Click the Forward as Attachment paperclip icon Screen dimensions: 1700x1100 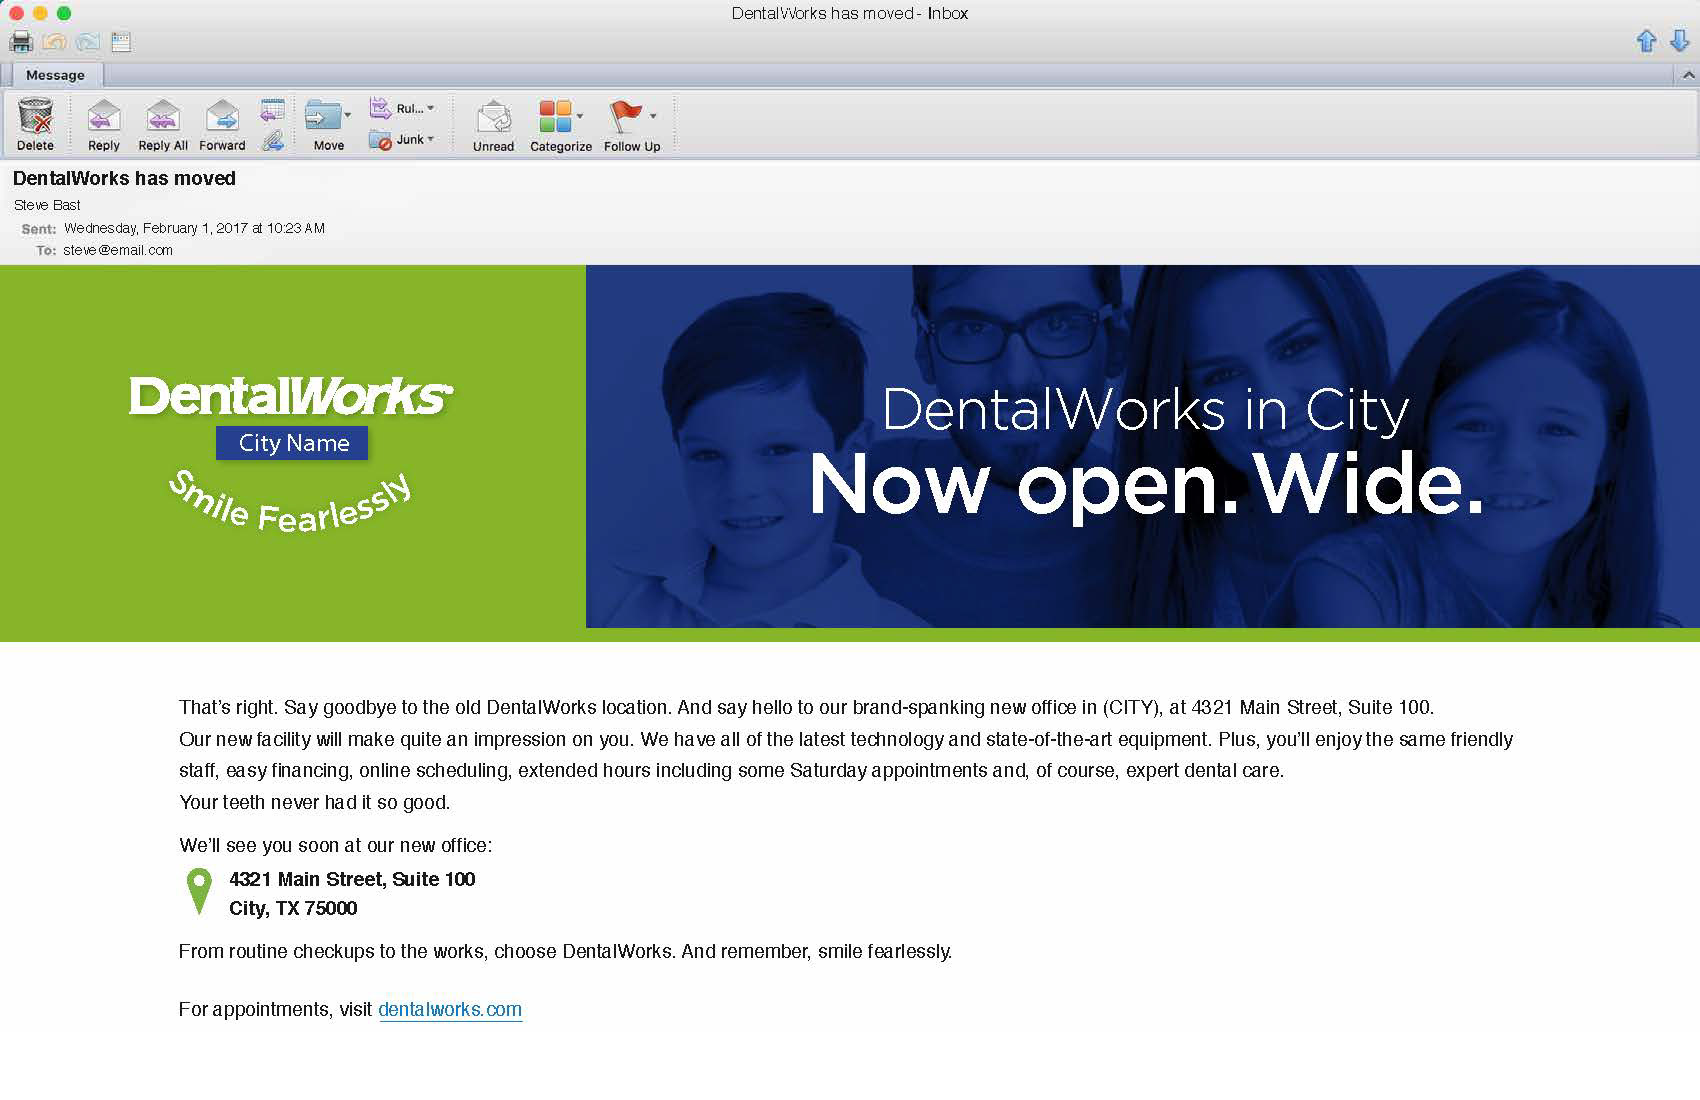click(272, 141)
